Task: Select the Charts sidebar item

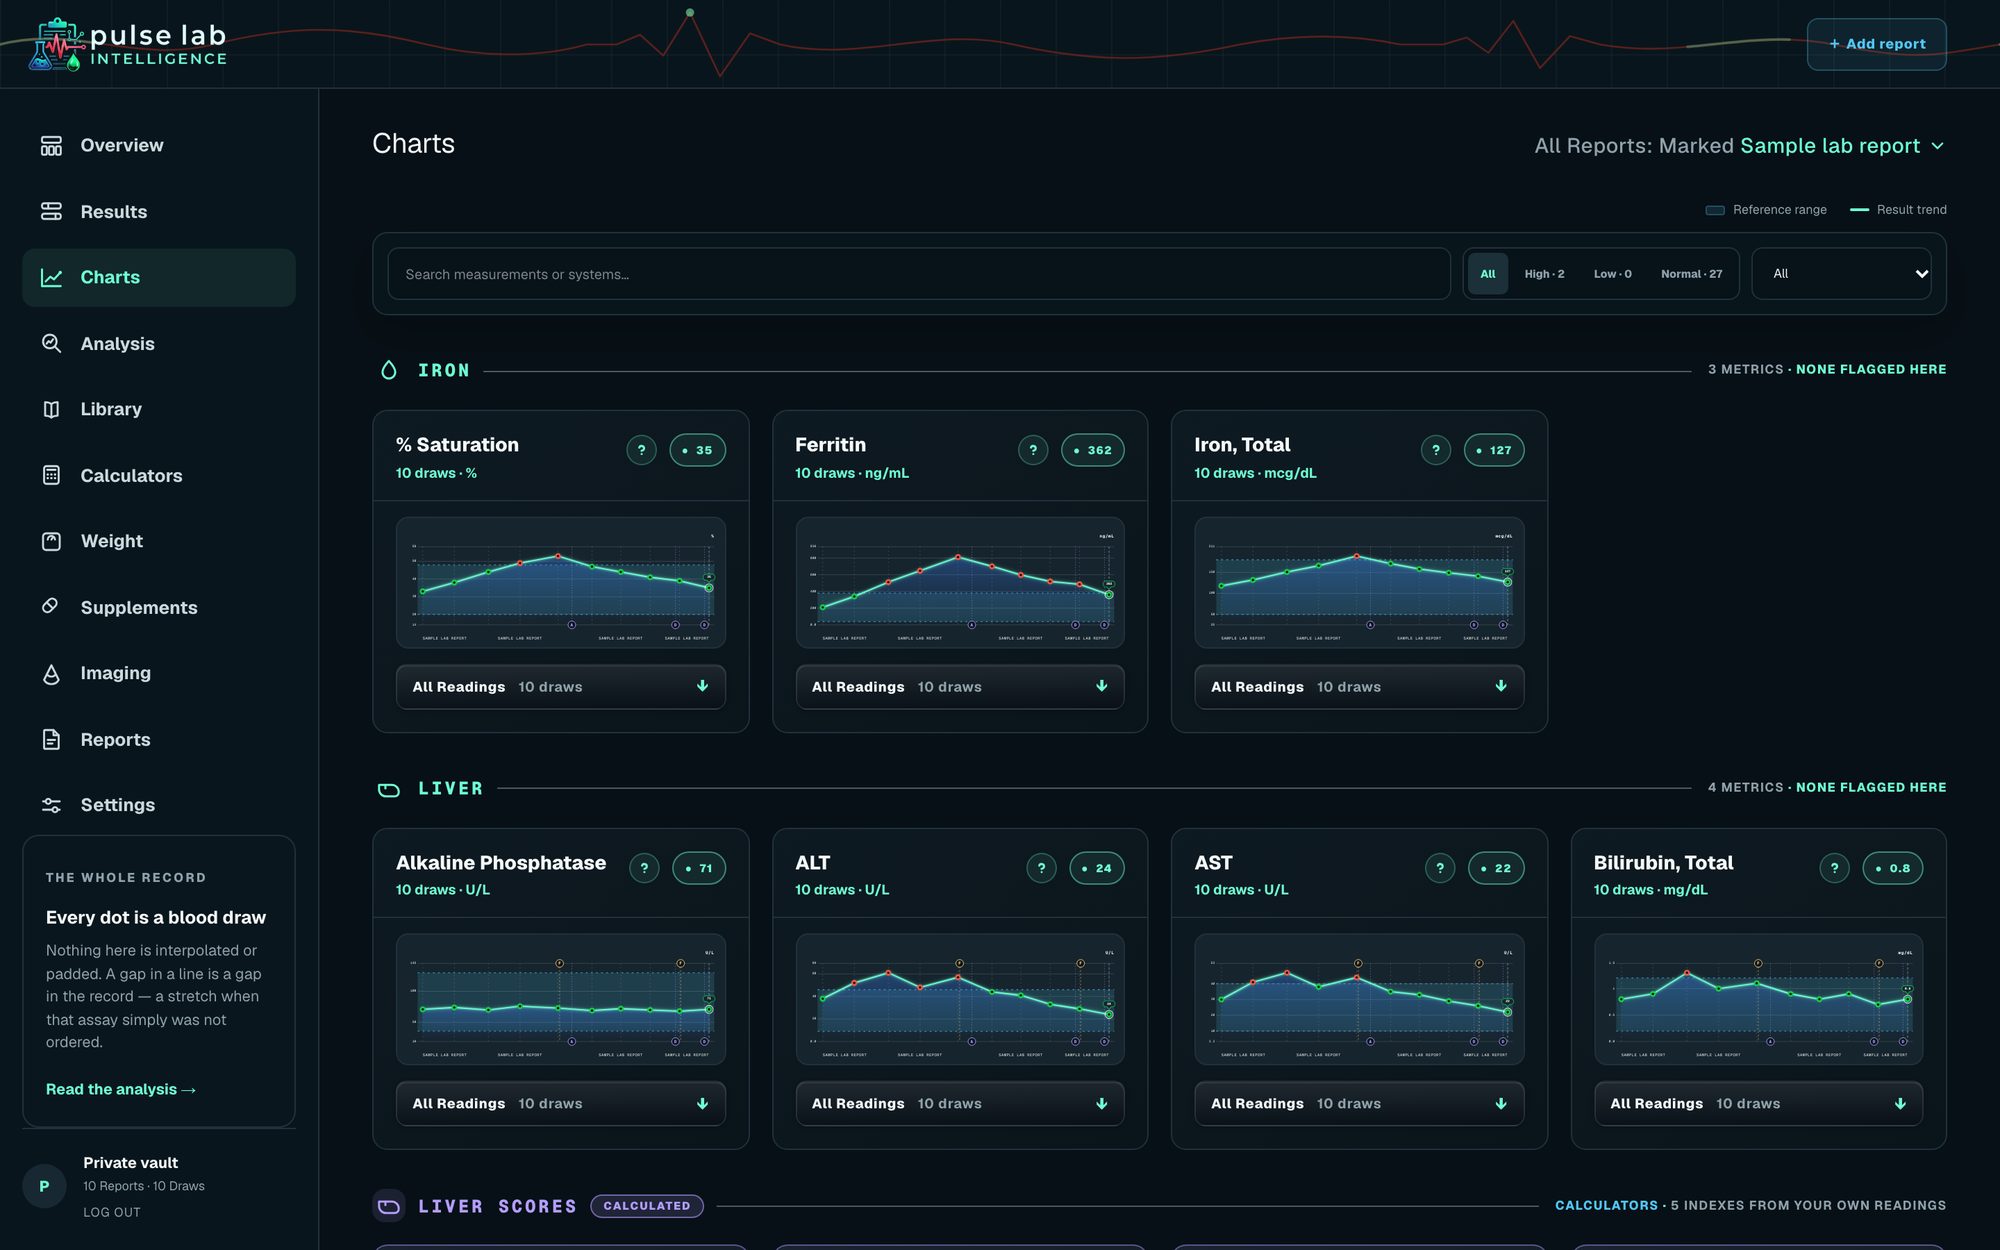Action: pos(159,277)
